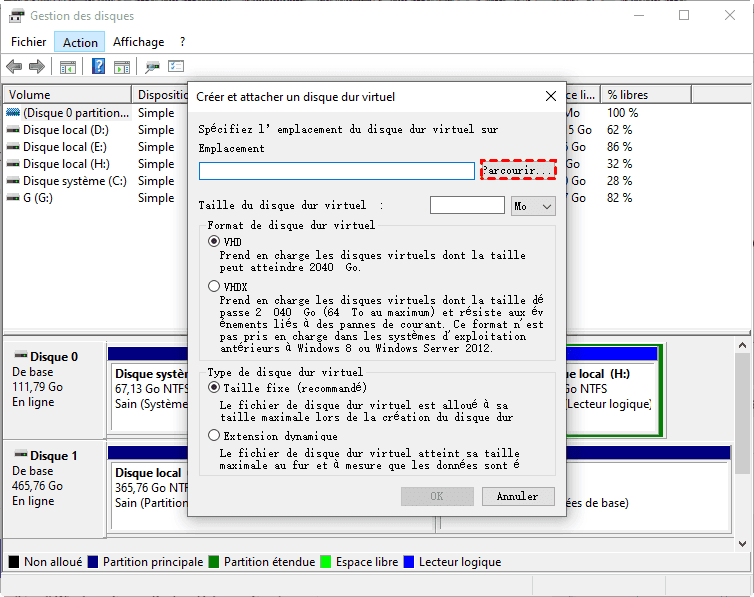The image size is (754, 597).
Task: Open the blue Help toolbar icon
Action: (x=99, y=67)
